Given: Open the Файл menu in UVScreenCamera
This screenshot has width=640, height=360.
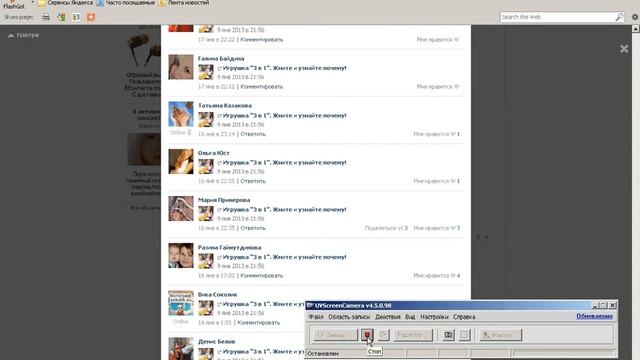Looking at the screenshot, I should tap(316, 317).
